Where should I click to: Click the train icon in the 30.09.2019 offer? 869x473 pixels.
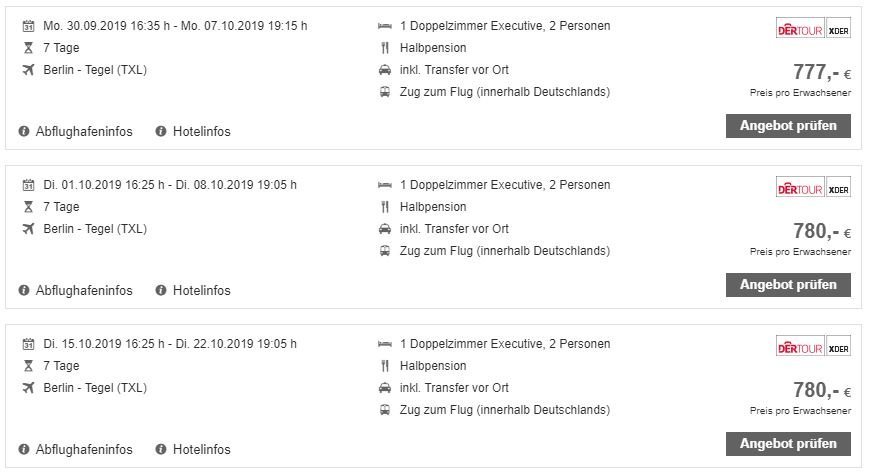(x=385, y=92)
